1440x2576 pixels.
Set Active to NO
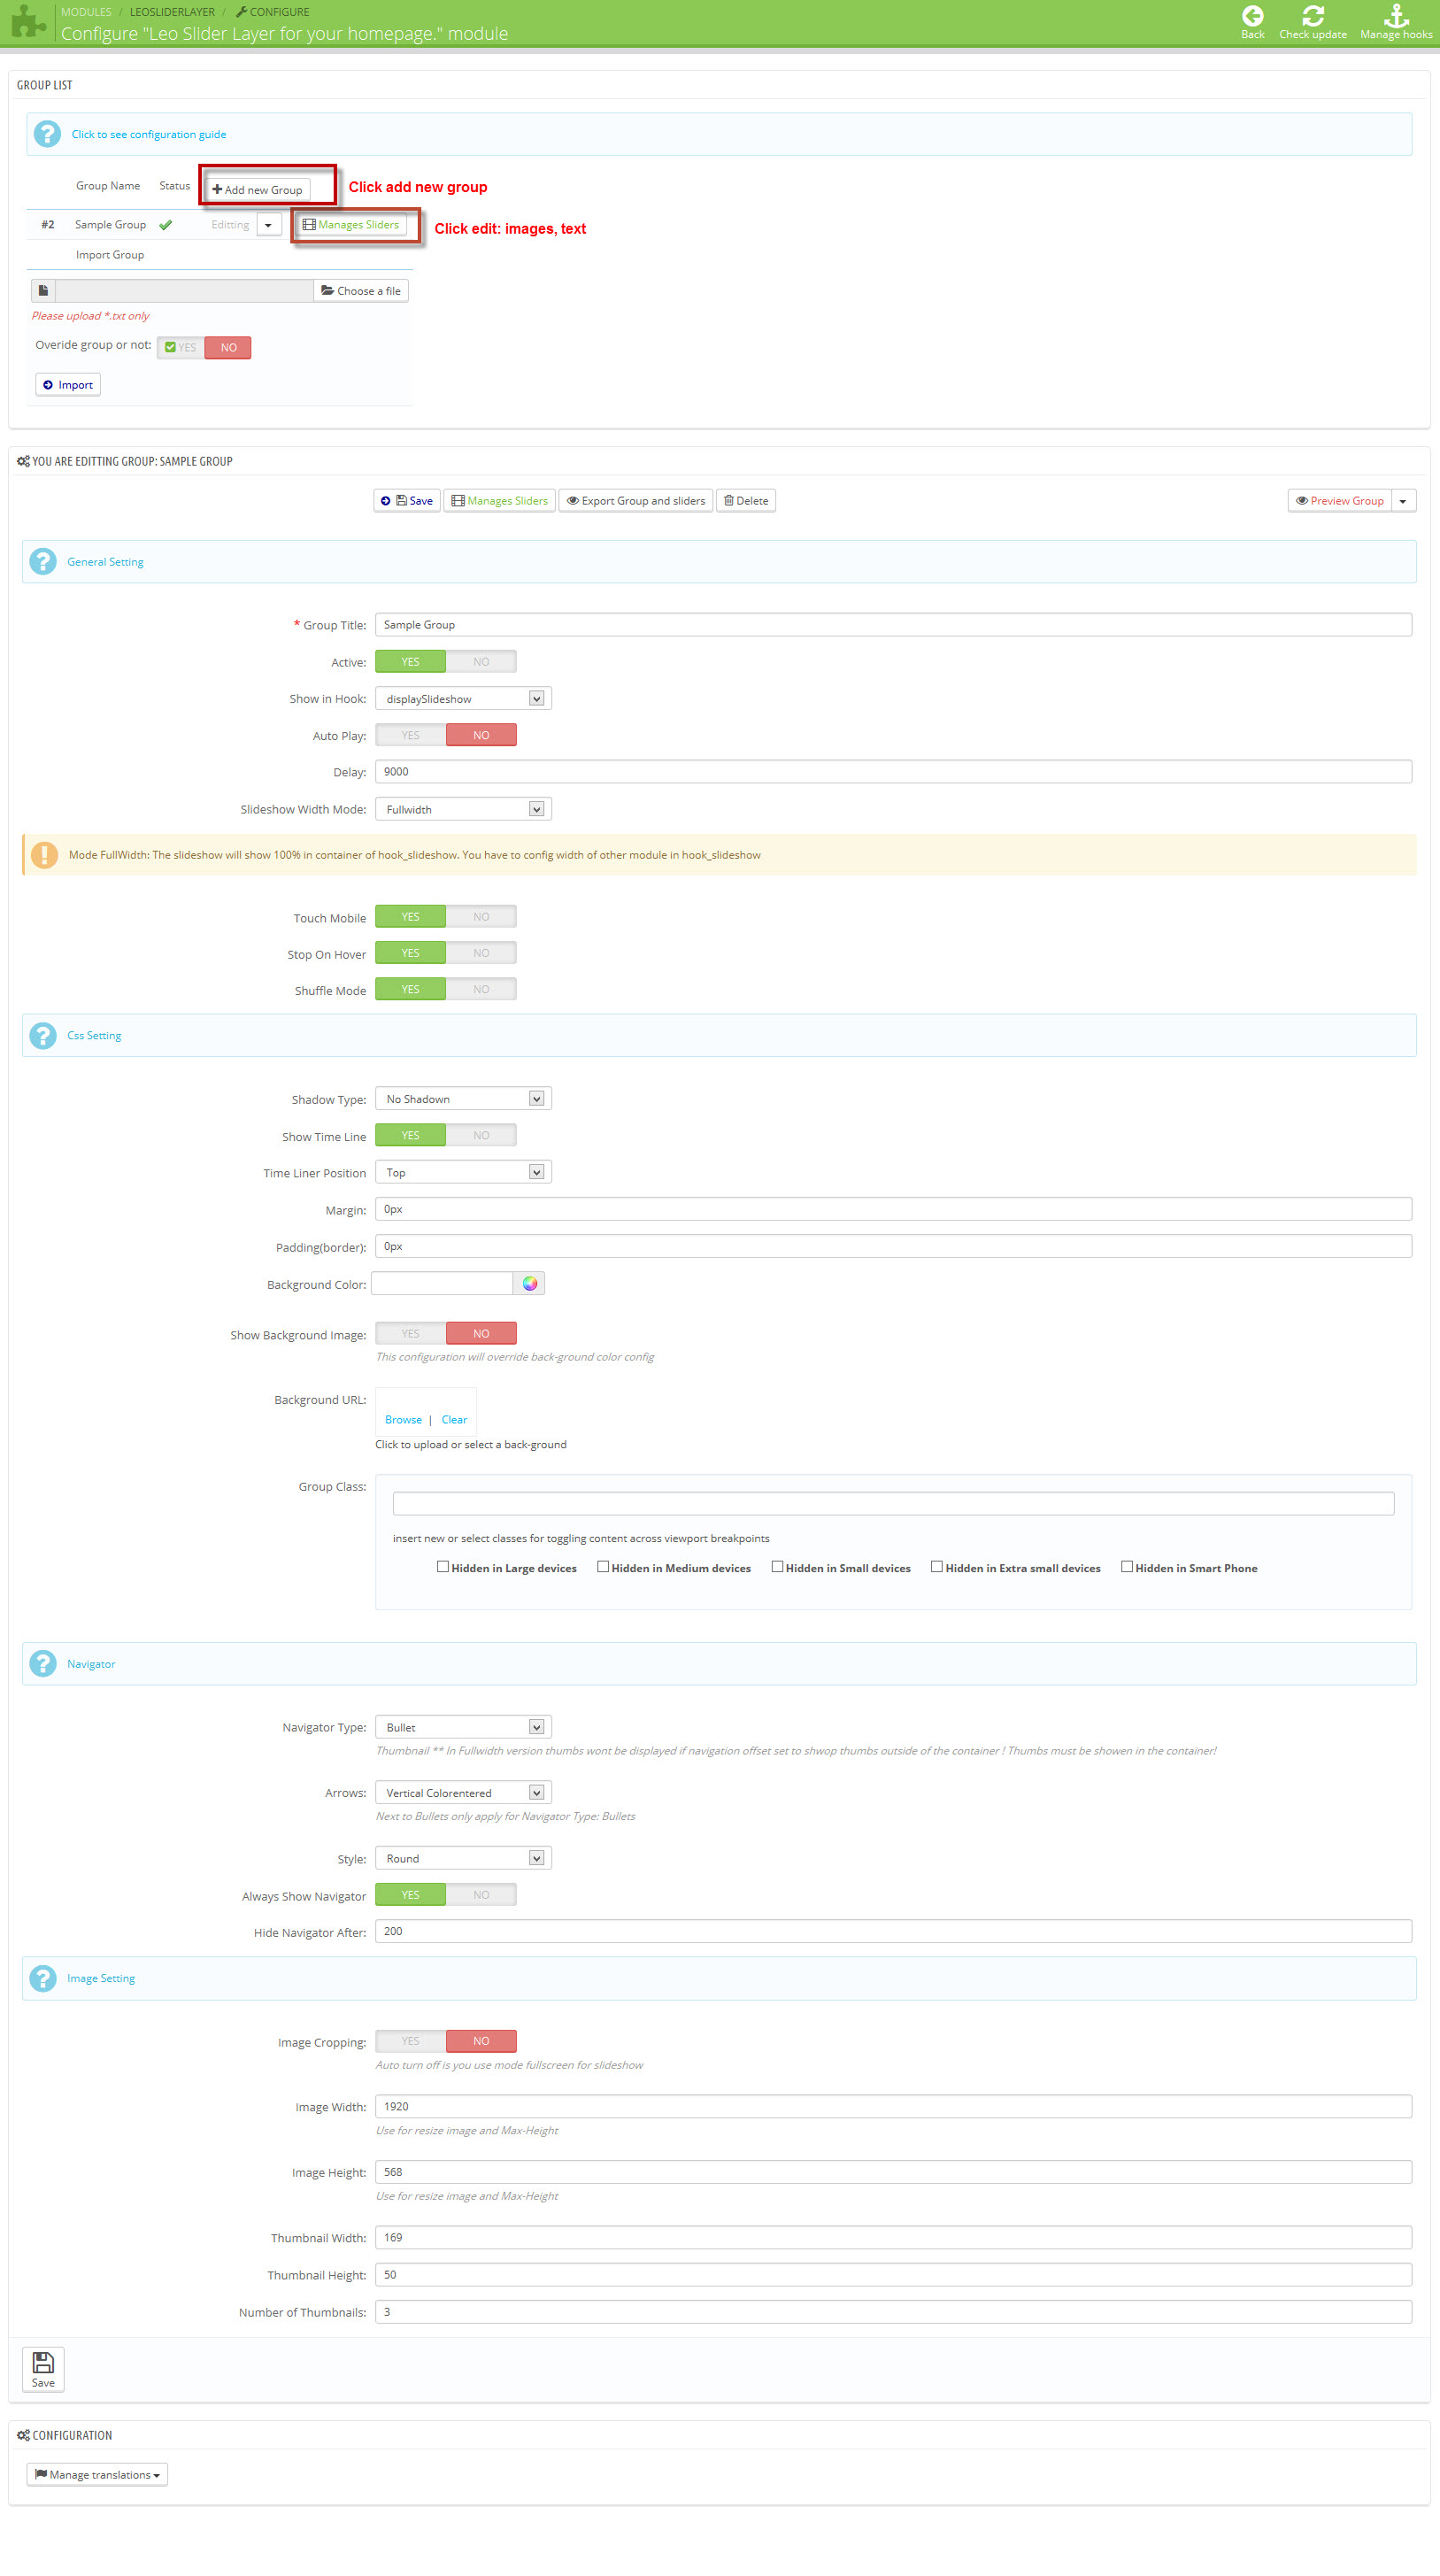481,662
